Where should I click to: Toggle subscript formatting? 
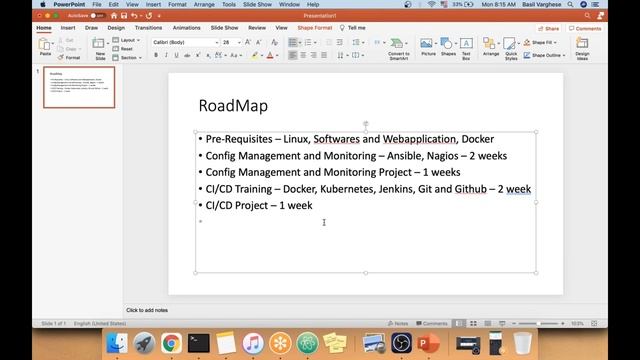click(x=208, y=55)
